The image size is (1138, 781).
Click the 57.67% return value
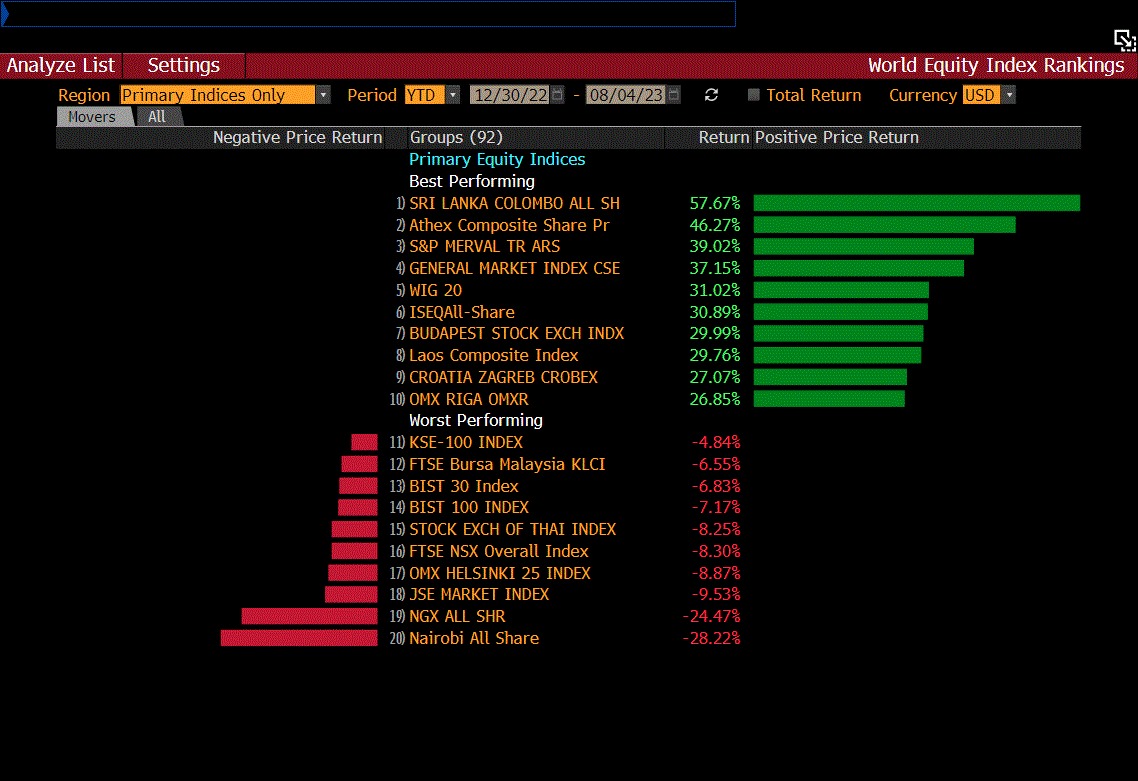click(x=715, y=203)
